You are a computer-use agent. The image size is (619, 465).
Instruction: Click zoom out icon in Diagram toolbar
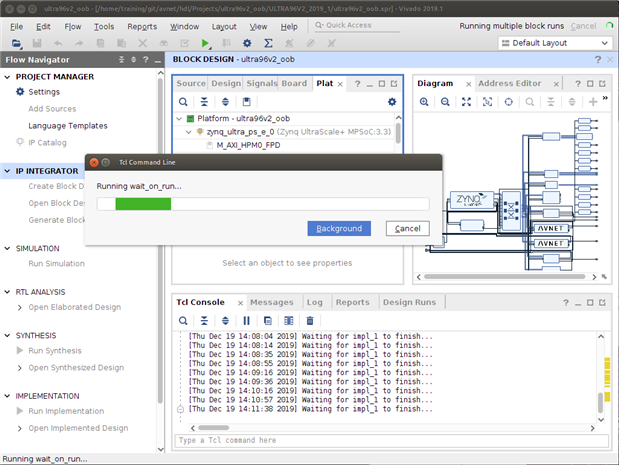click(446, 102)
